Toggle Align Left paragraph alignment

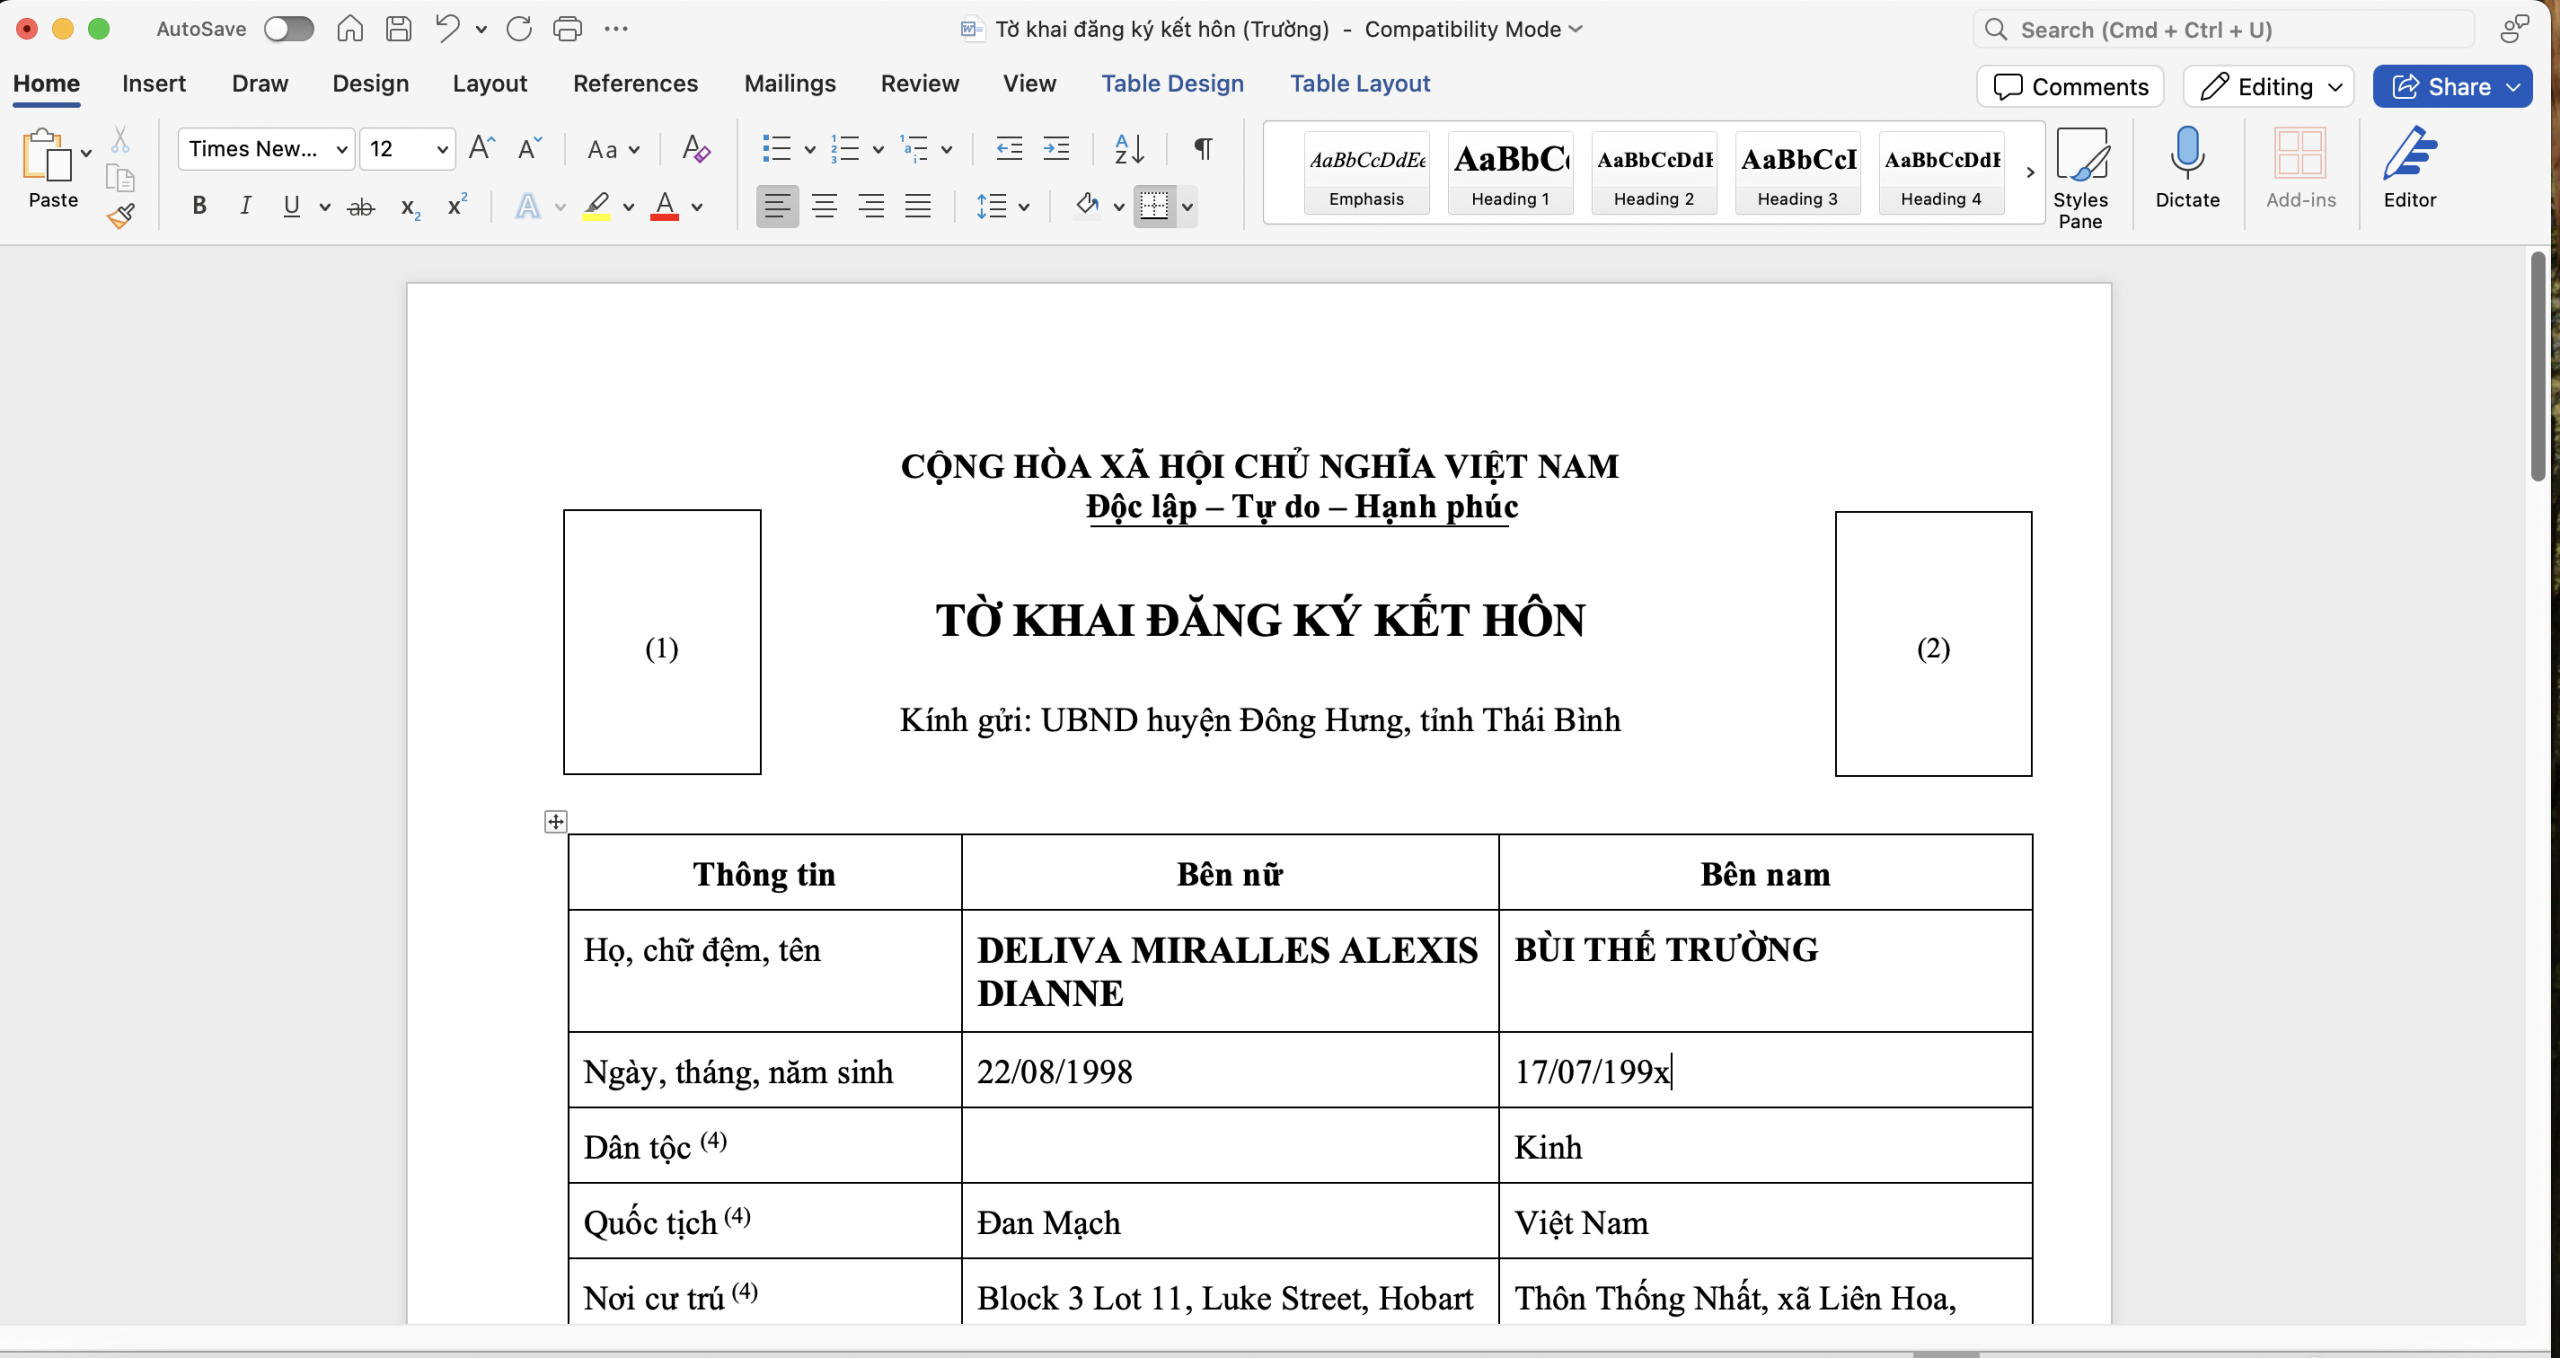pyautogui.click(x=777, y=206)
